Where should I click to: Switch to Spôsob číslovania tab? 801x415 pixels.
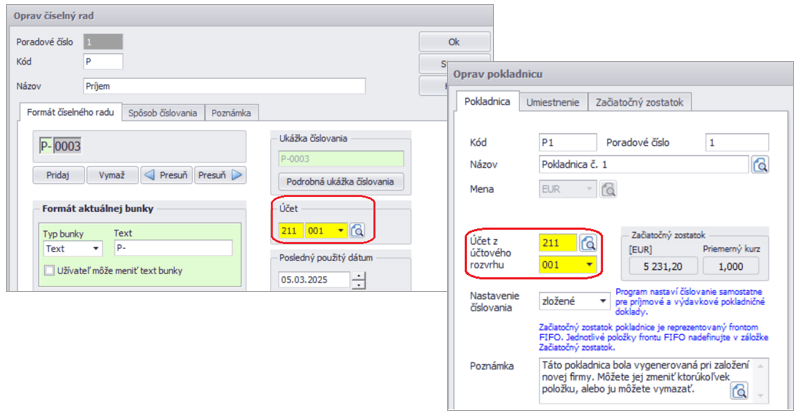(x=161, y=113)
